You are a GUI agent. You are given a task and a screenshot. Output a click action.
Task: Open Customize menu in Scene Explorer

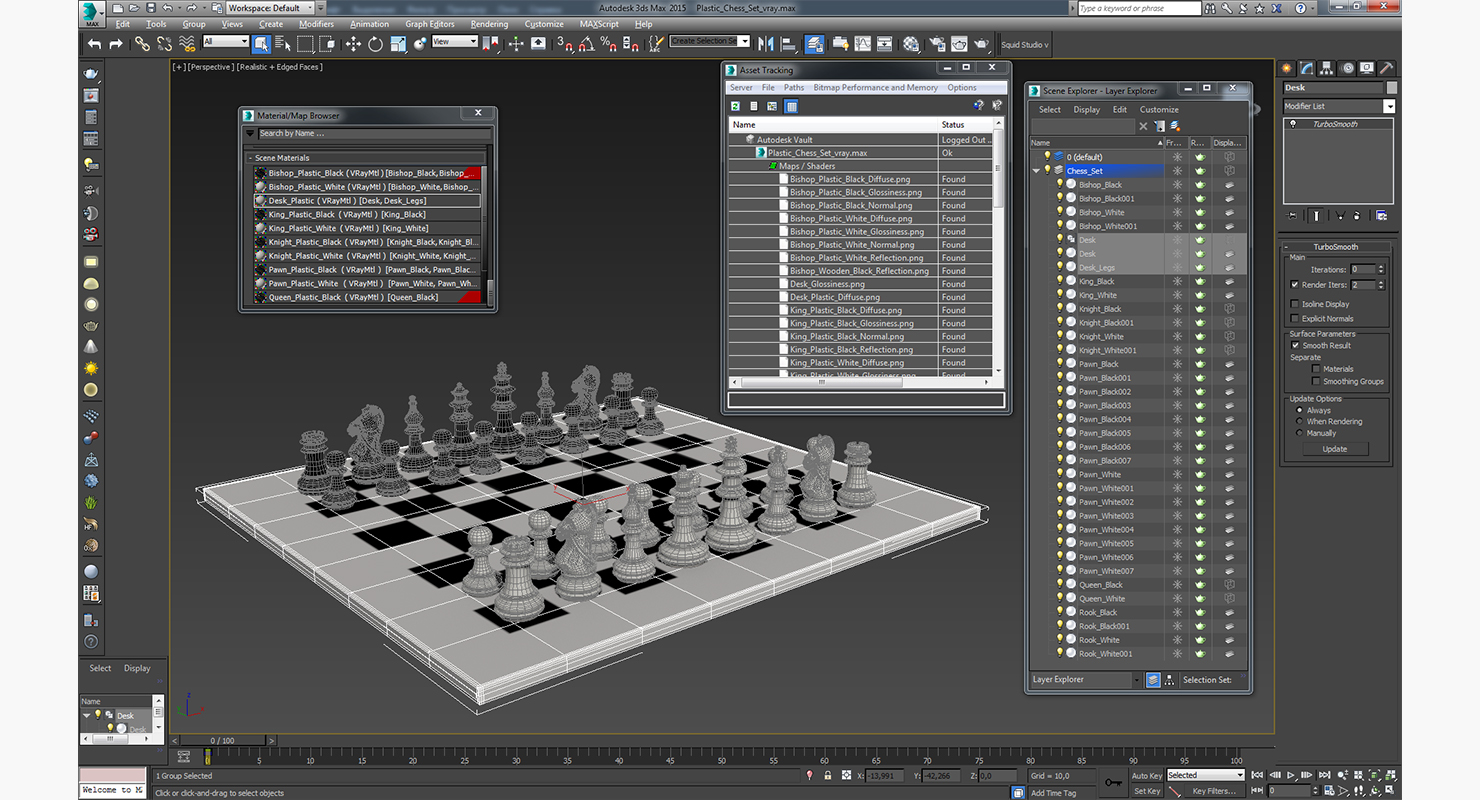tap(1159, 110)
